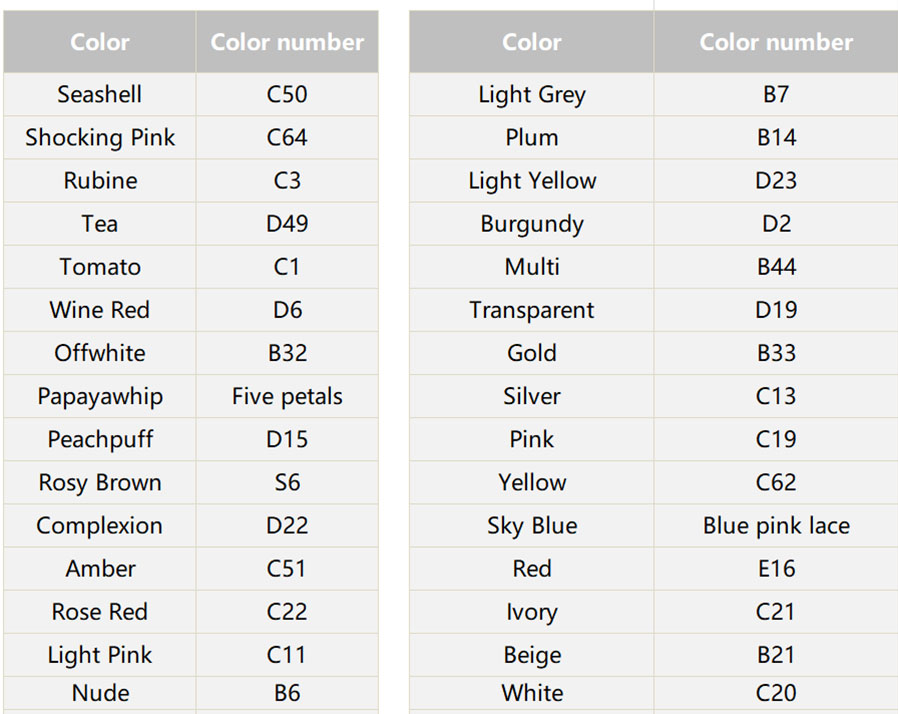Select the Nude color cell

tap(100, 693)
